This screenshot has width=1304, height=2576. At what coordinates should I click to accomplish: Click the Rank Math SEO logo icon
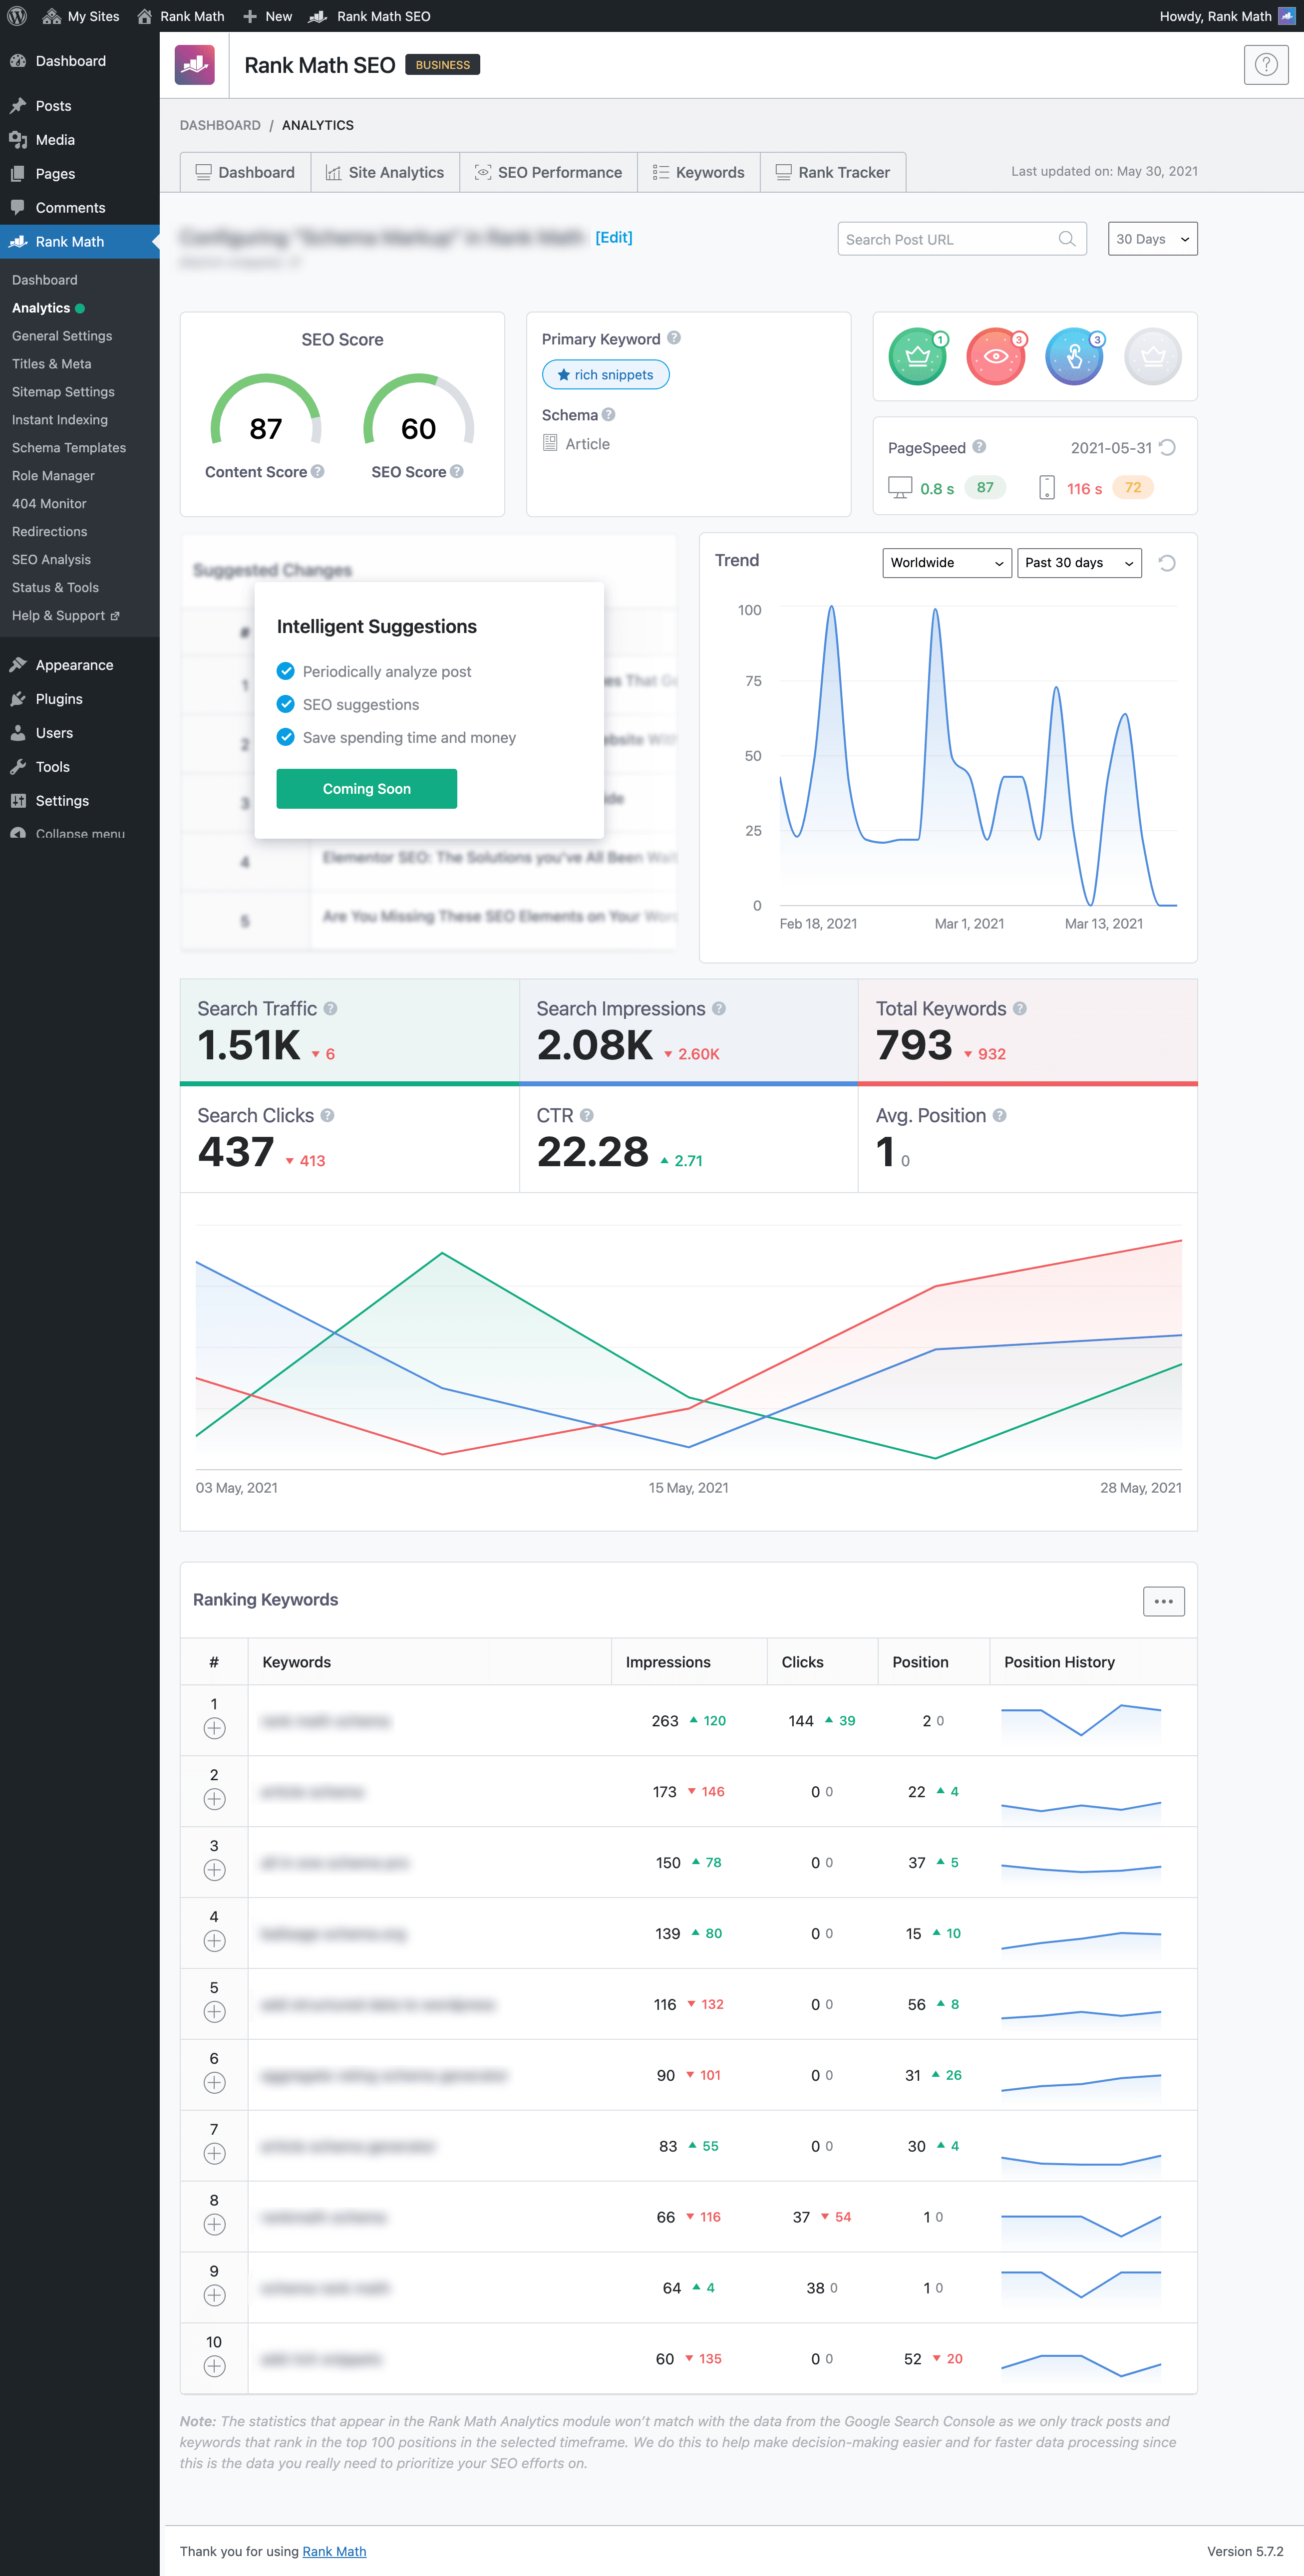(x=195, y=65)
